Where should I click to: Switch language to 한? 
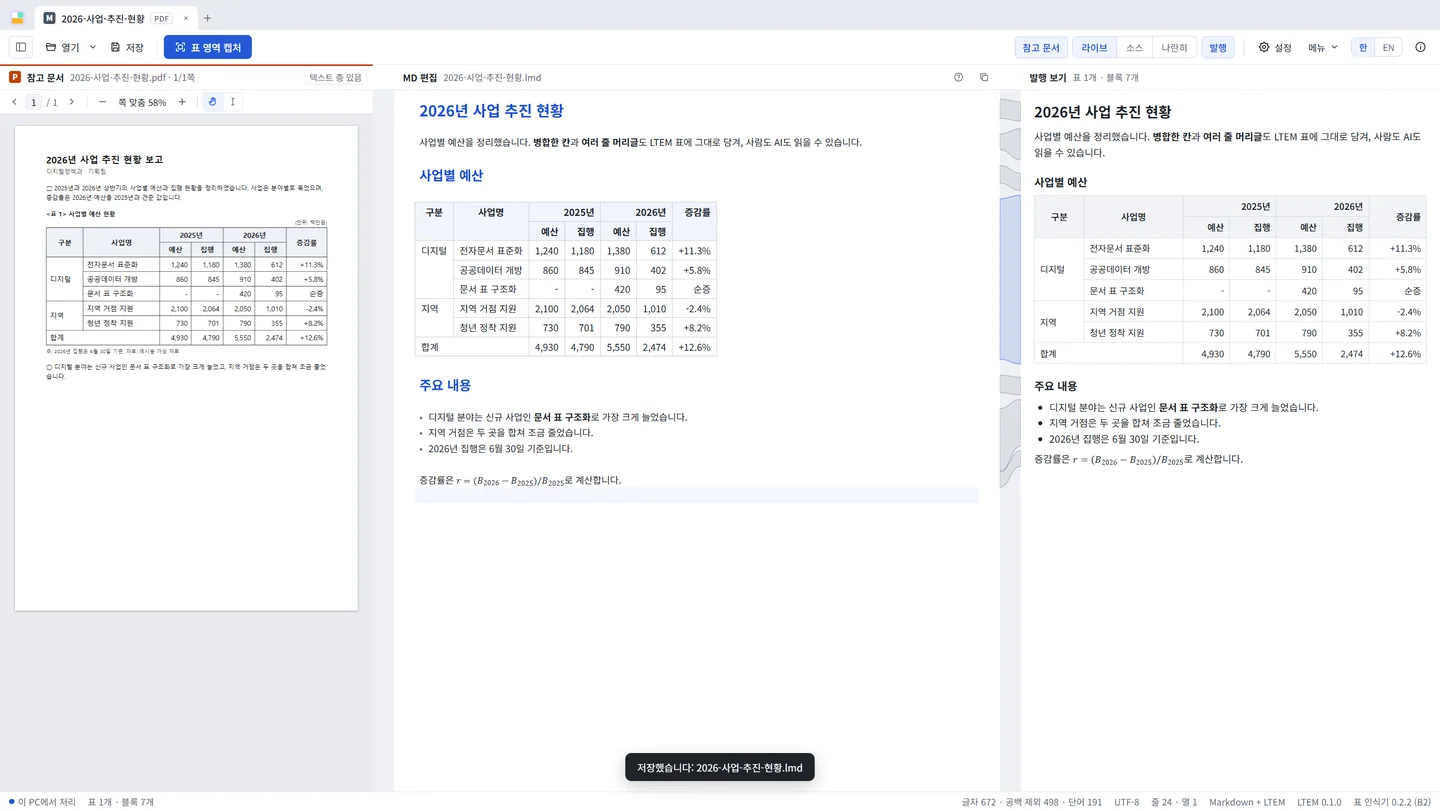1362,47
